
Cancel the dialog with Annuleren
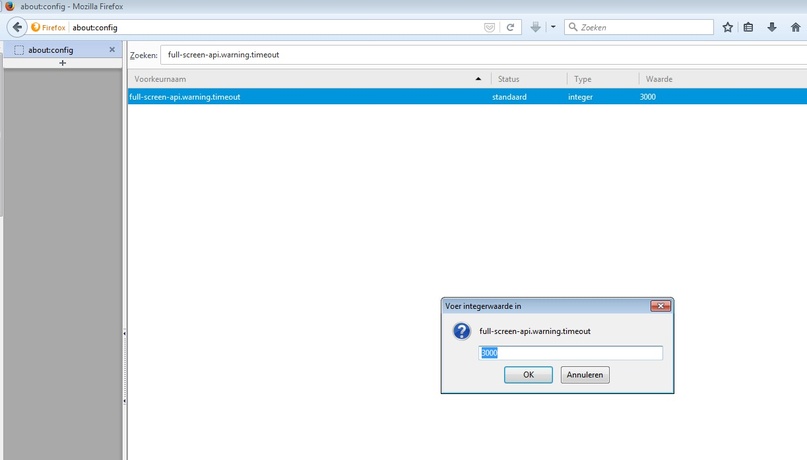click(585, 375)
